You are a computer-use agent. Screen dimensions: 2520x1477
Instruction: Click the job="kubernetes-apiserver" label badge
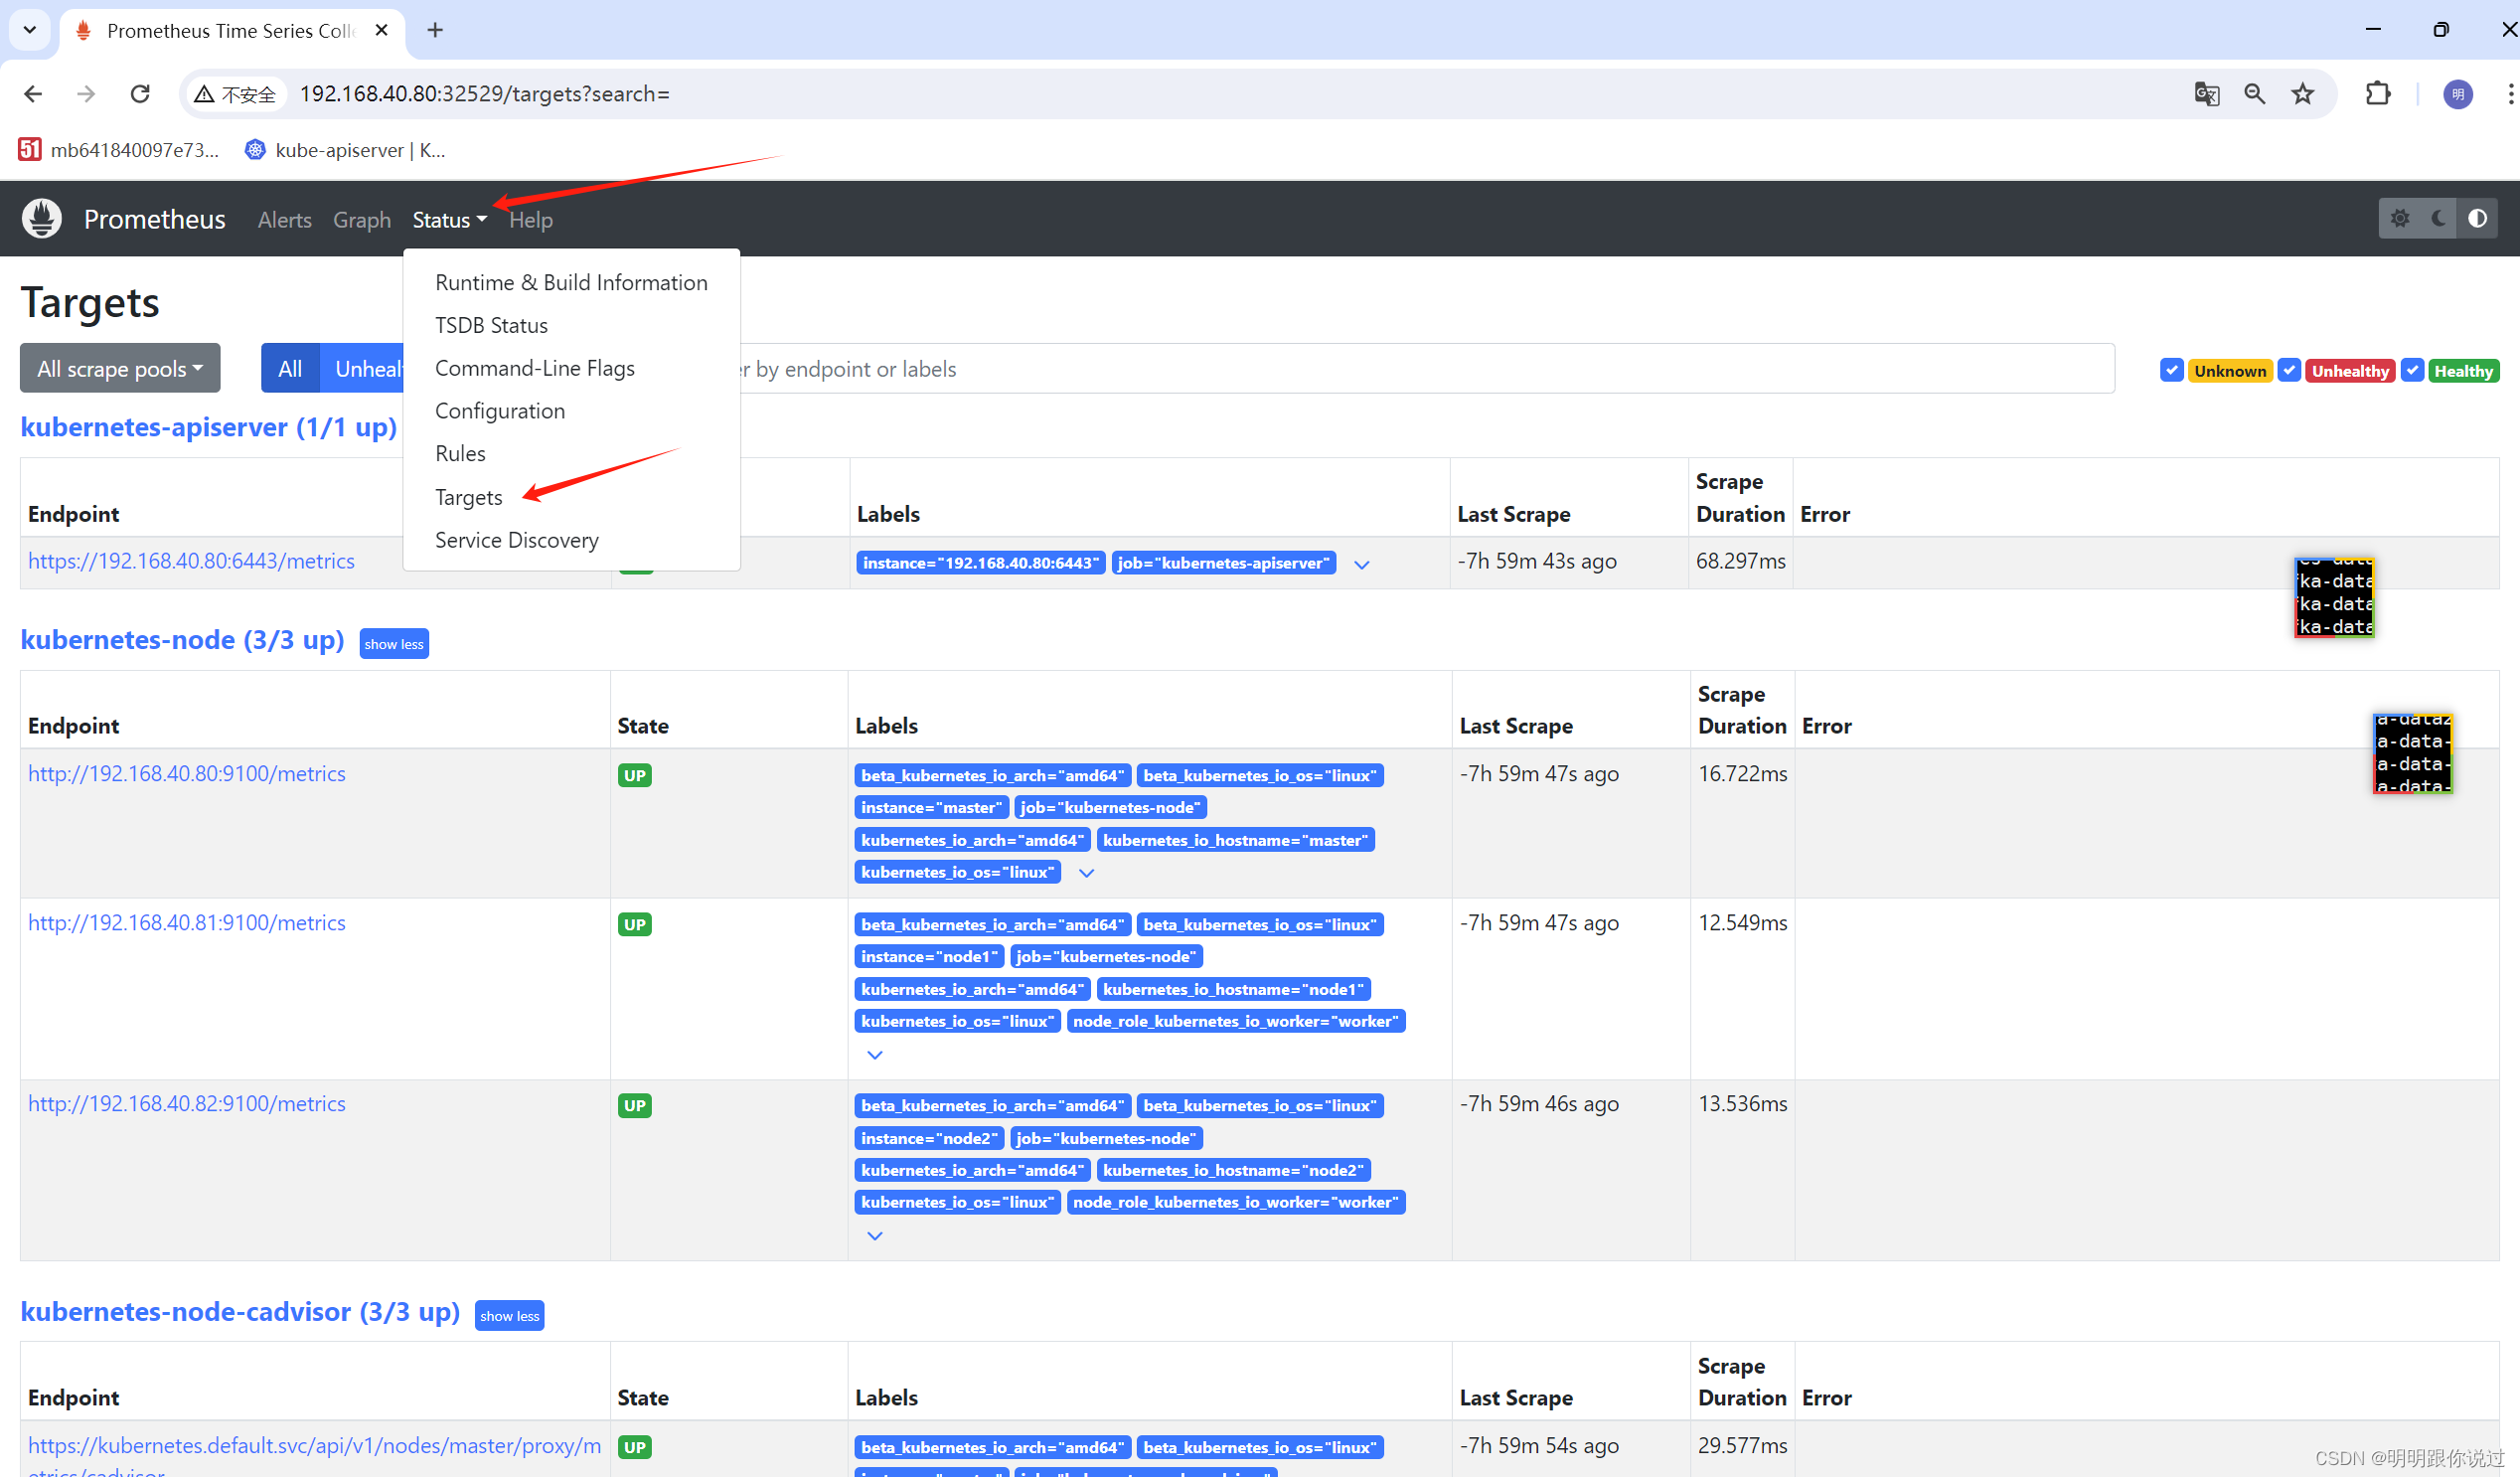coord(1224,563)
